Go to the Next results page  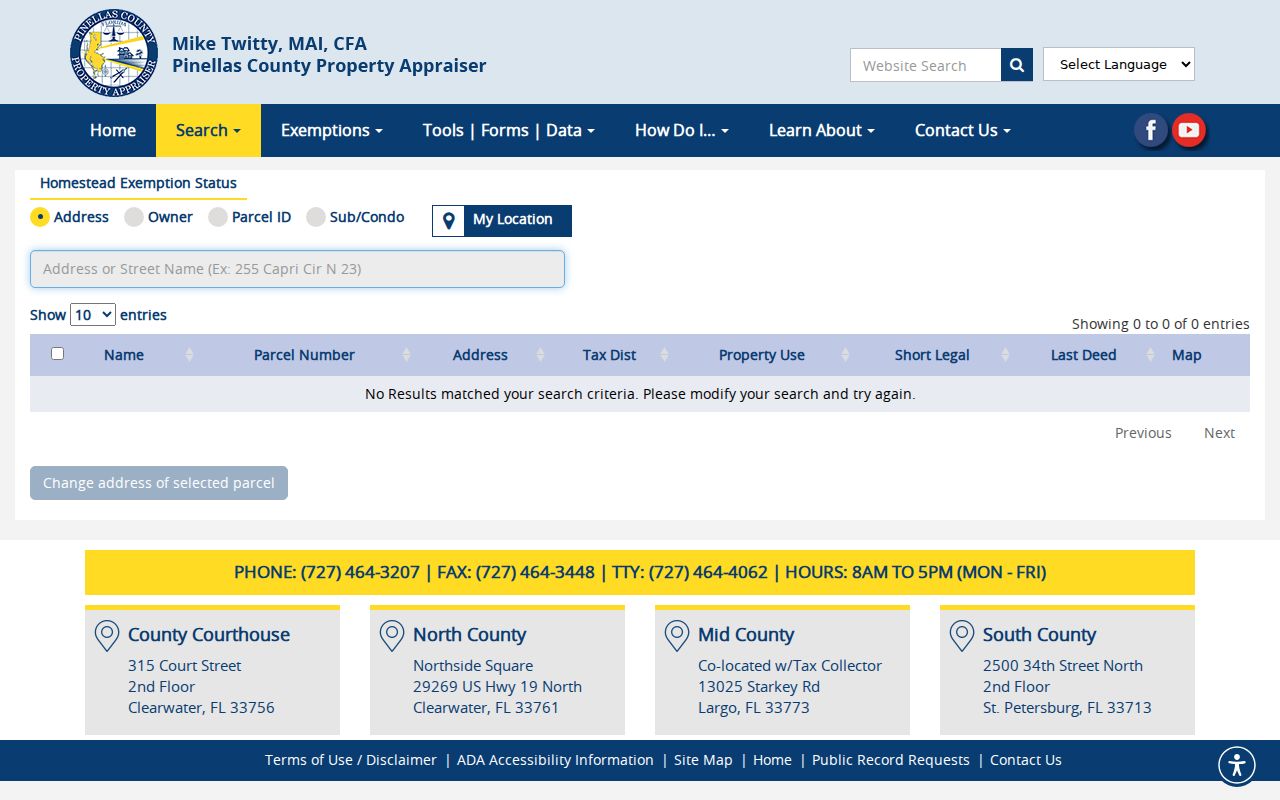tap(1219, 433)
